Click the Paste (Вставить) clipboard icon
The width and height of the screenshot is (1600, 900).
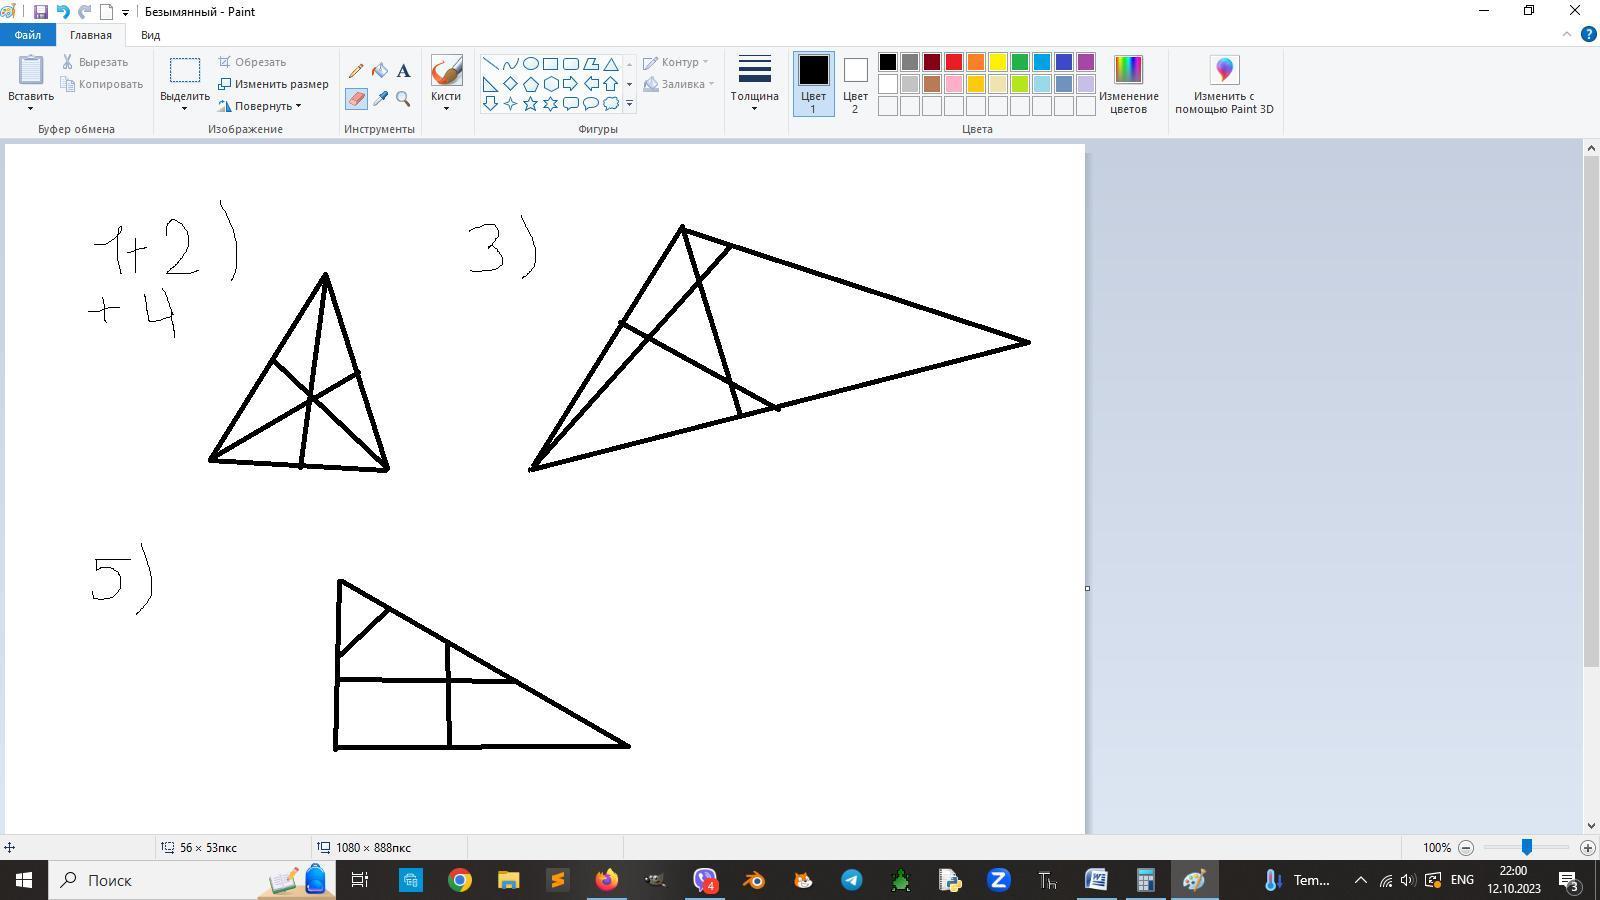[x=31, y=71]
